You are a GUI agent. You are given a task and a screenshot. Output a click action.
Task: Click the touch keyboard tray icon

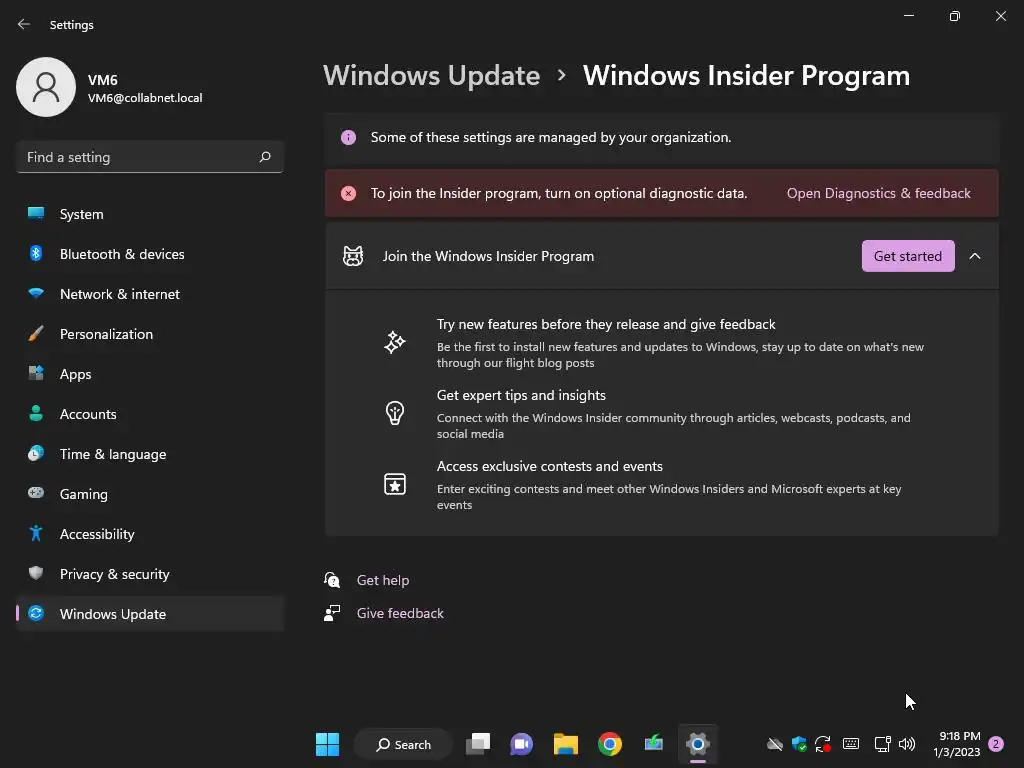[851, 744]
